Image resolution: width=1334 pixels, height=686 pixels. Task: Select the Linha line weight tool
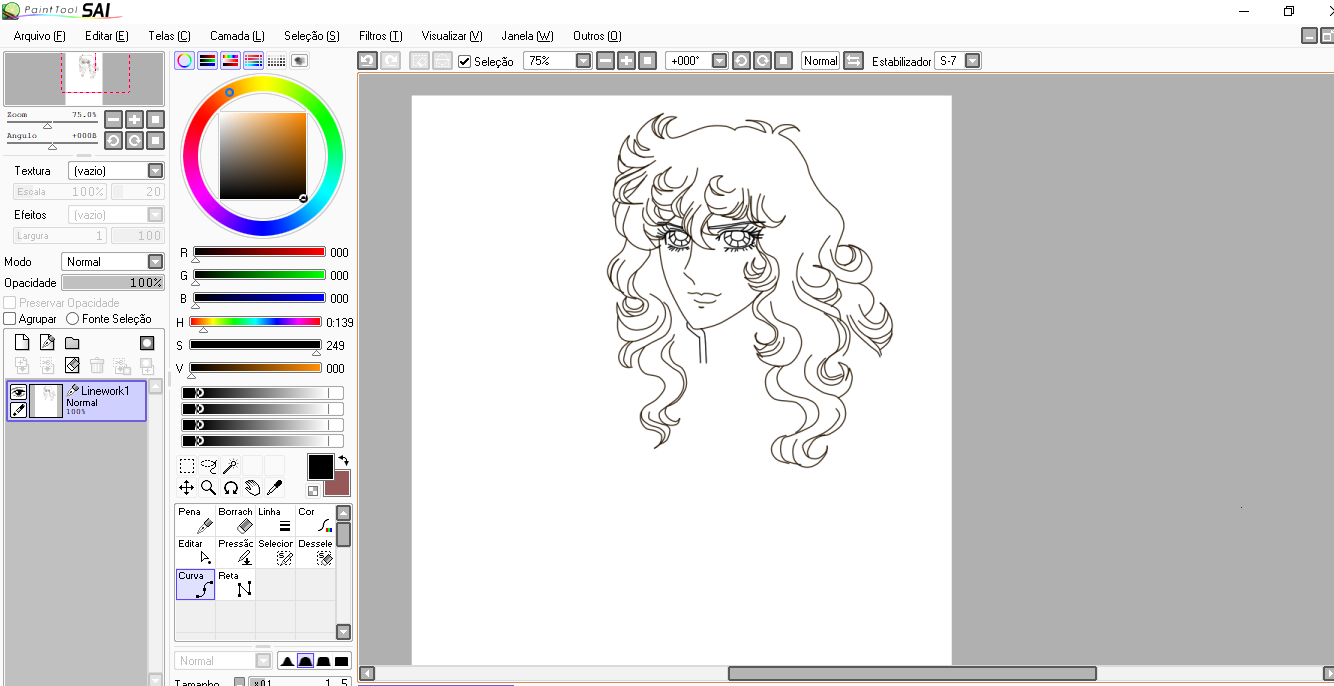(275, 521)
